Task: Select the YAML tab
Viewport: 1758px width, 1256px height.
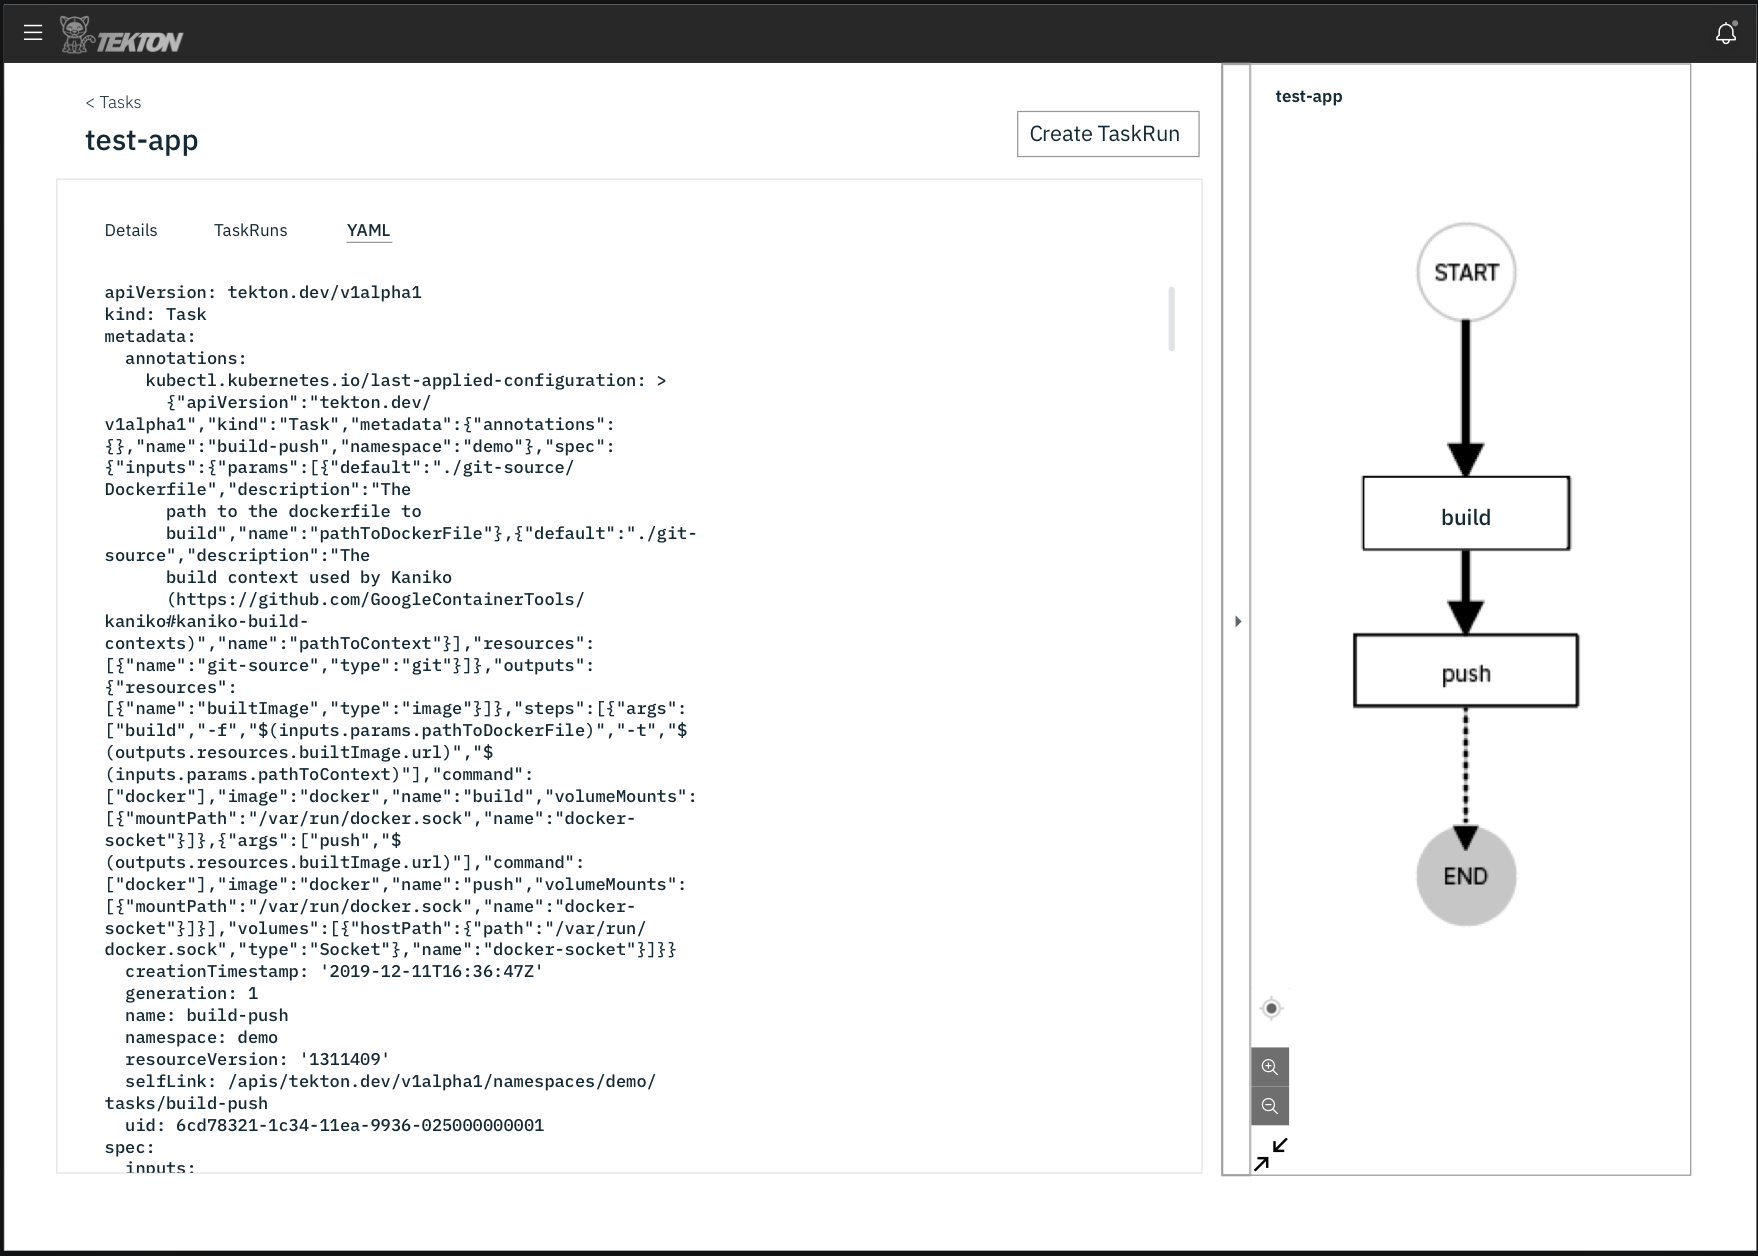Action: (x=368, y=230)
